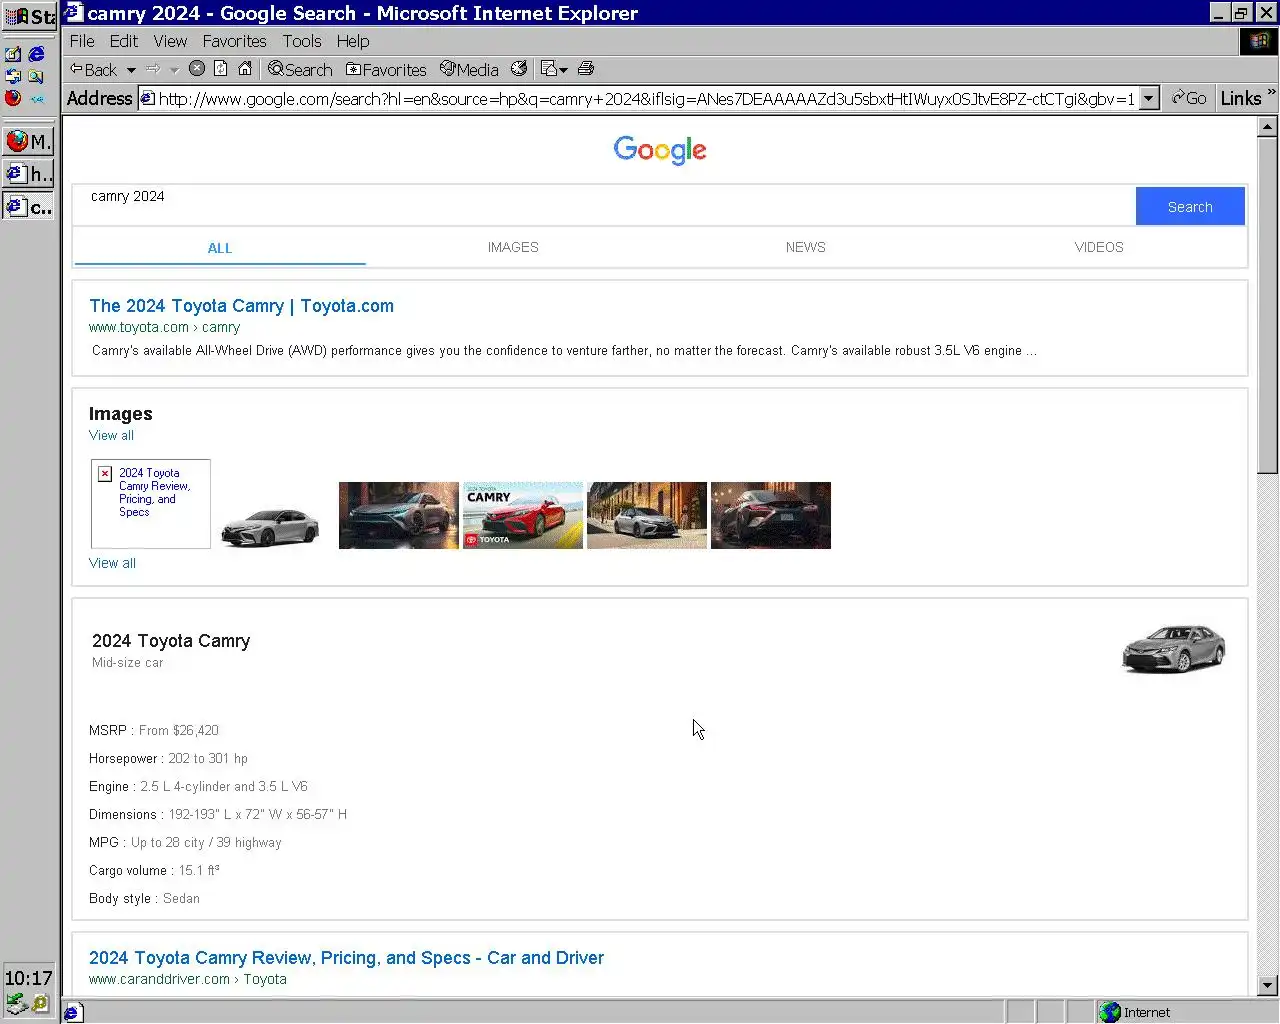Open the dark rear-view Camry thumbnail

[x=771, y=515]
